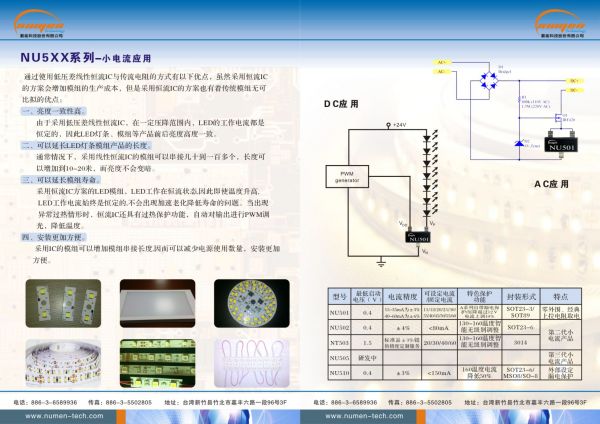600x424 pixels.
Task: Click the fax number 886-3-5502805 on left page
Action: (129, 403)
